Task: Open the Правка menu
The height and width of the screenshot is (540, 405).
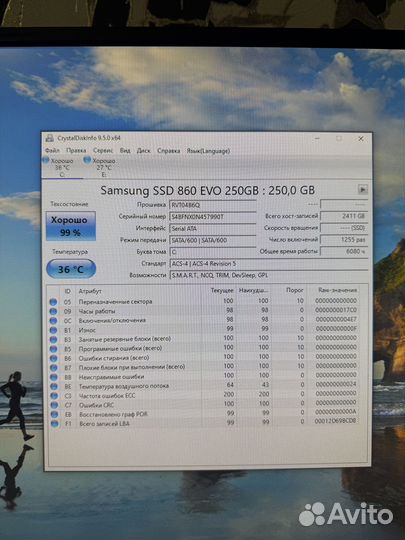Action: point(76,150)
